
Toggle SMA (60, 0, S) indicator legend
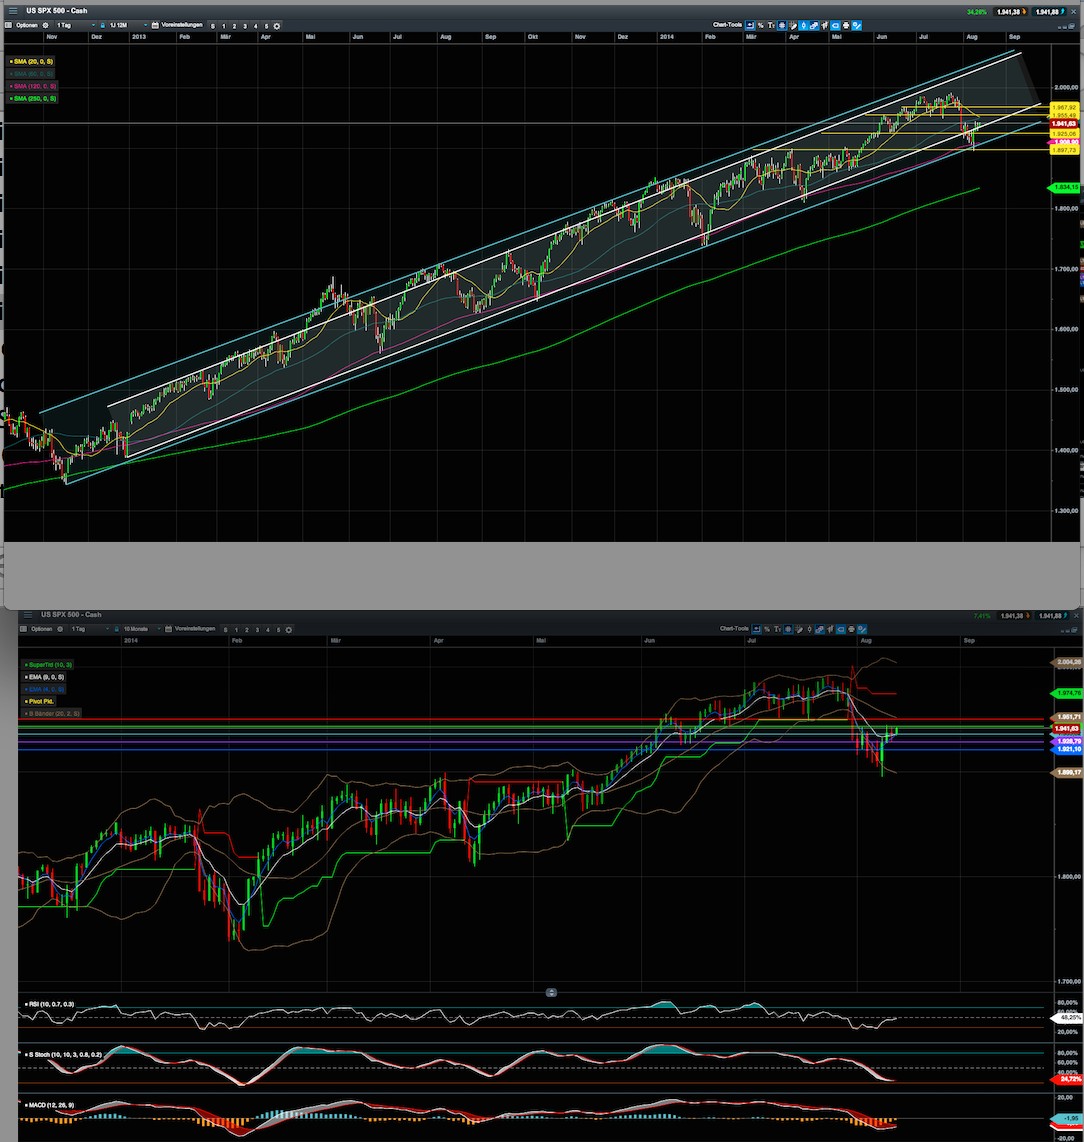point(31,74)
